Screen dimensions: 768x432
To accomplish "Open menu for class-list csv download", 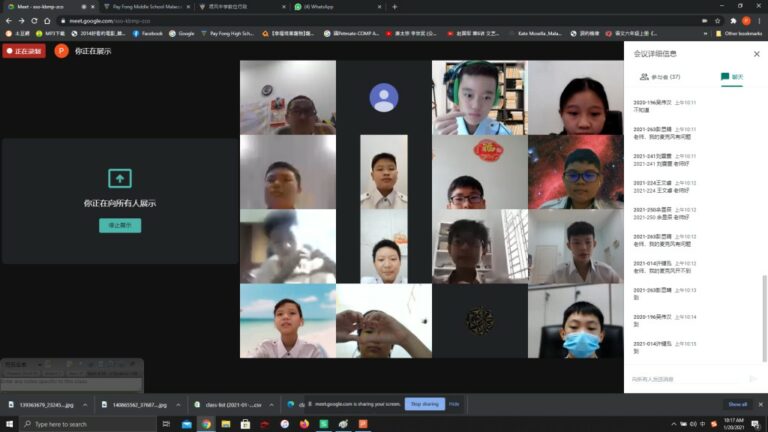I will 271,405.
